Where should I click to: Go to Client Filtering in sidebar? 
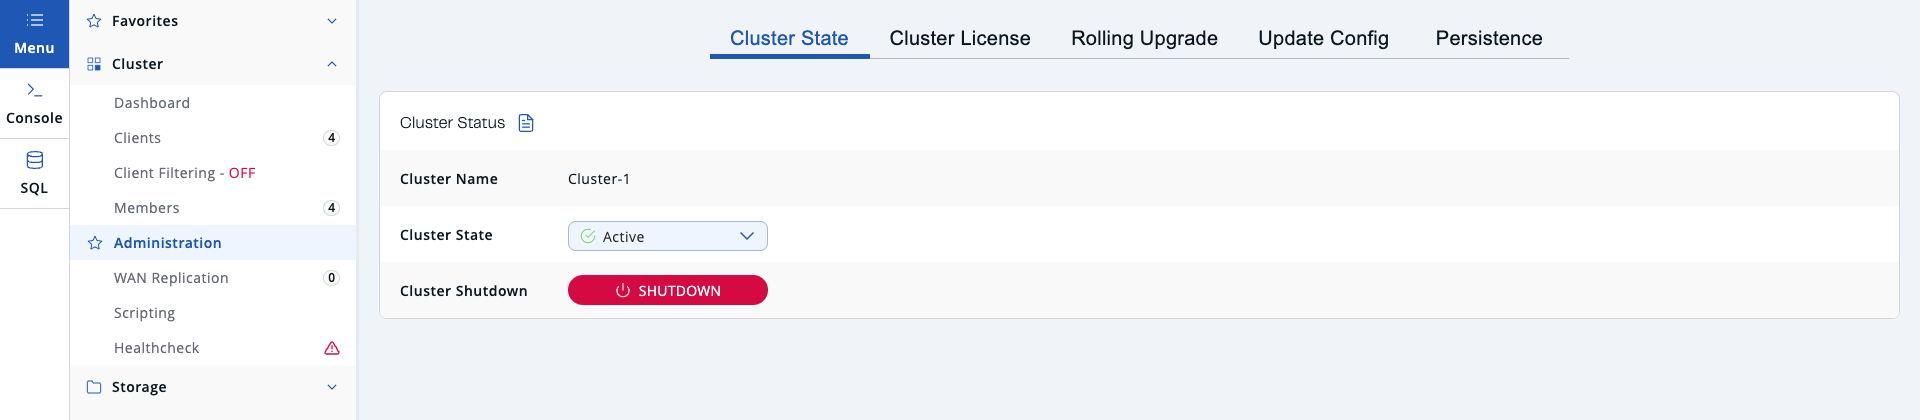tap(184, 173)
